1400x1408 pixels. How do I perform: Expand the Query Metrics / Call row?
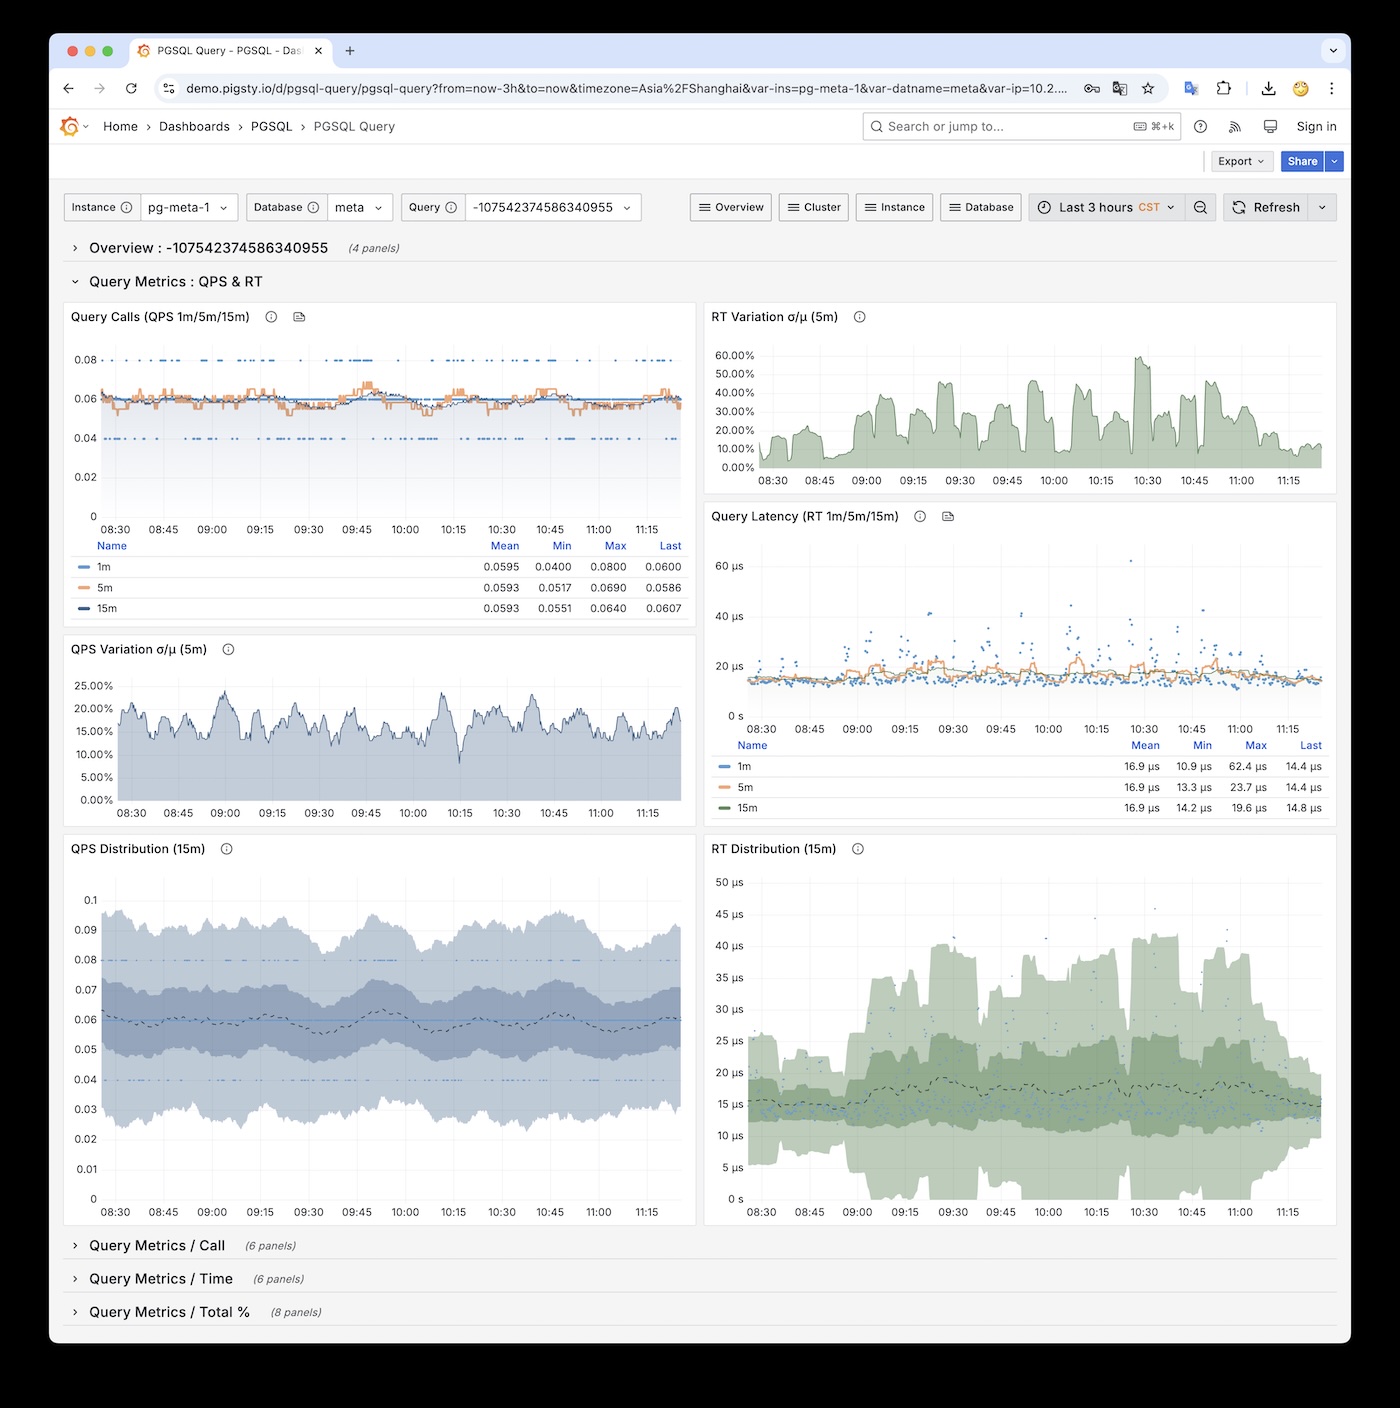(x=157, y=1246)
